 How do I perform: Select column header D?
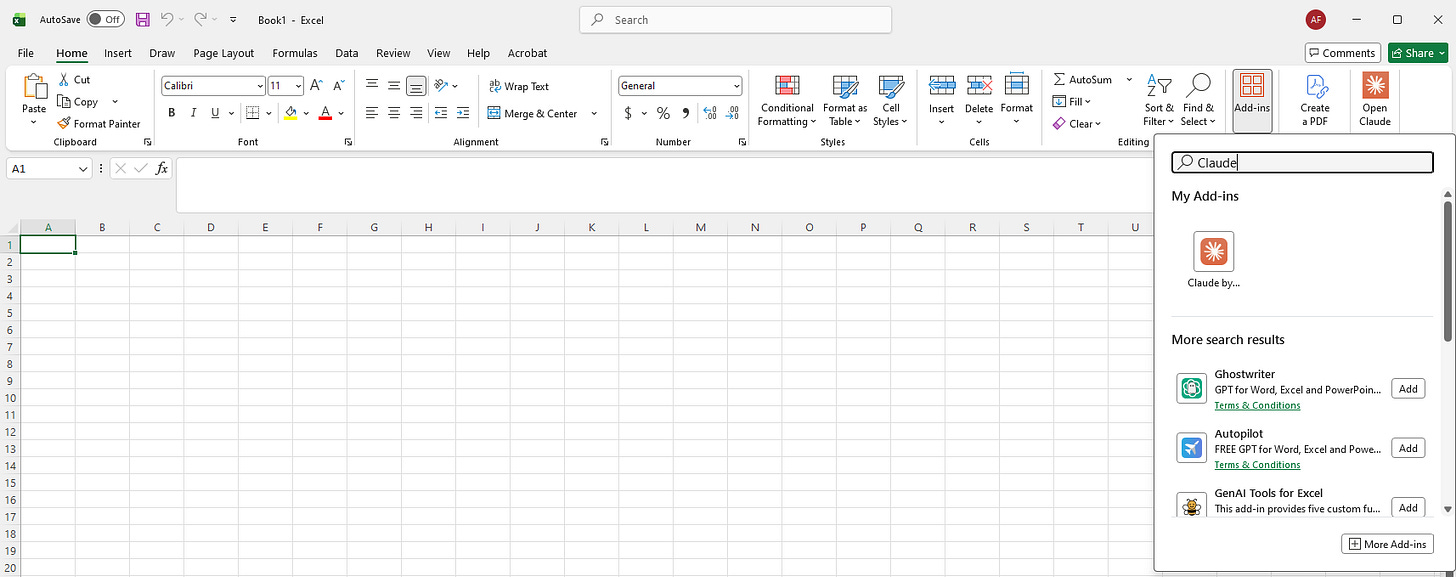click(x=211, y=228)
